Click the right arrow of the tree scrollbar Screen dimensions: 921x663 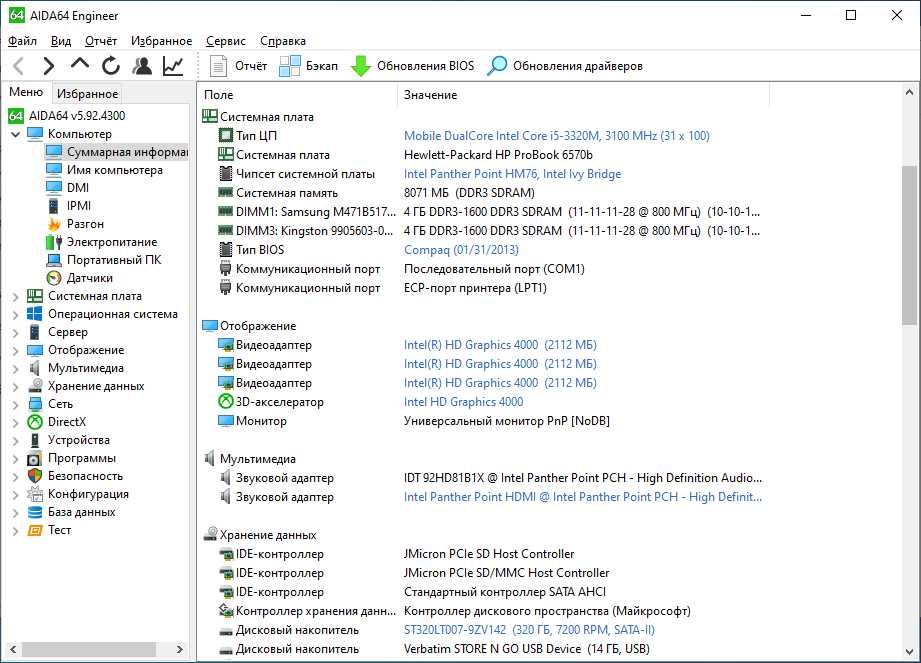(180, 649)
